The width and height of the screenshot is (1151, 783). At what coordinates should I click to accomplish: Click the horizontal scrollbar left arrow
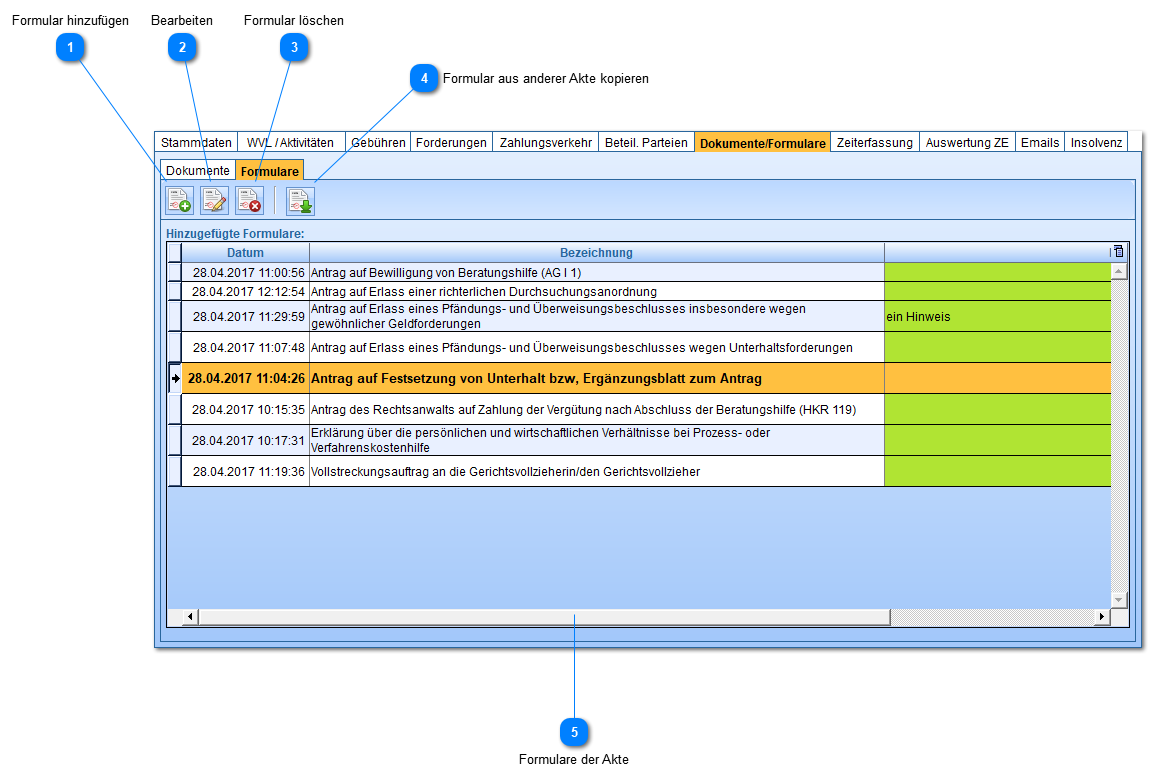(189, 617)
